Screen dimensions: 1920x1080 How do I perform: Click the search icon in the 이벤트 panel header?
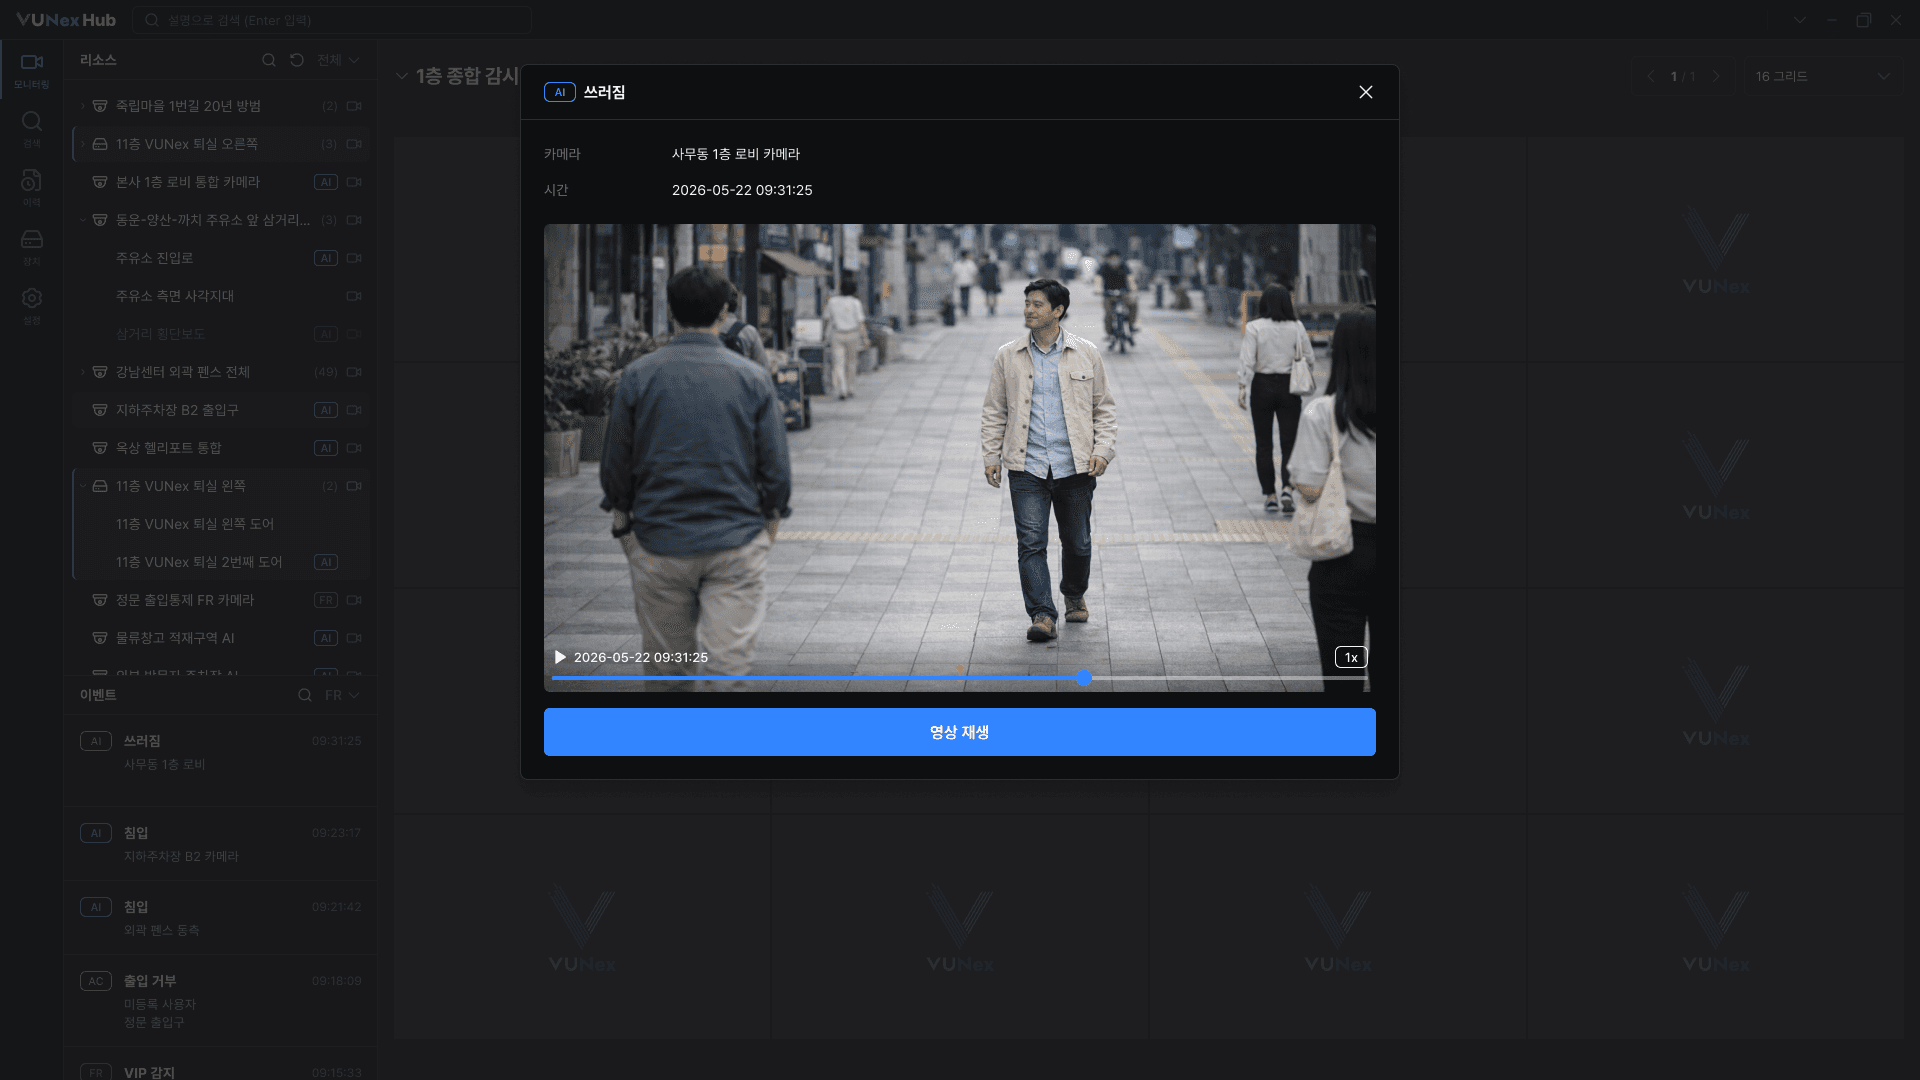click(305, 695)
